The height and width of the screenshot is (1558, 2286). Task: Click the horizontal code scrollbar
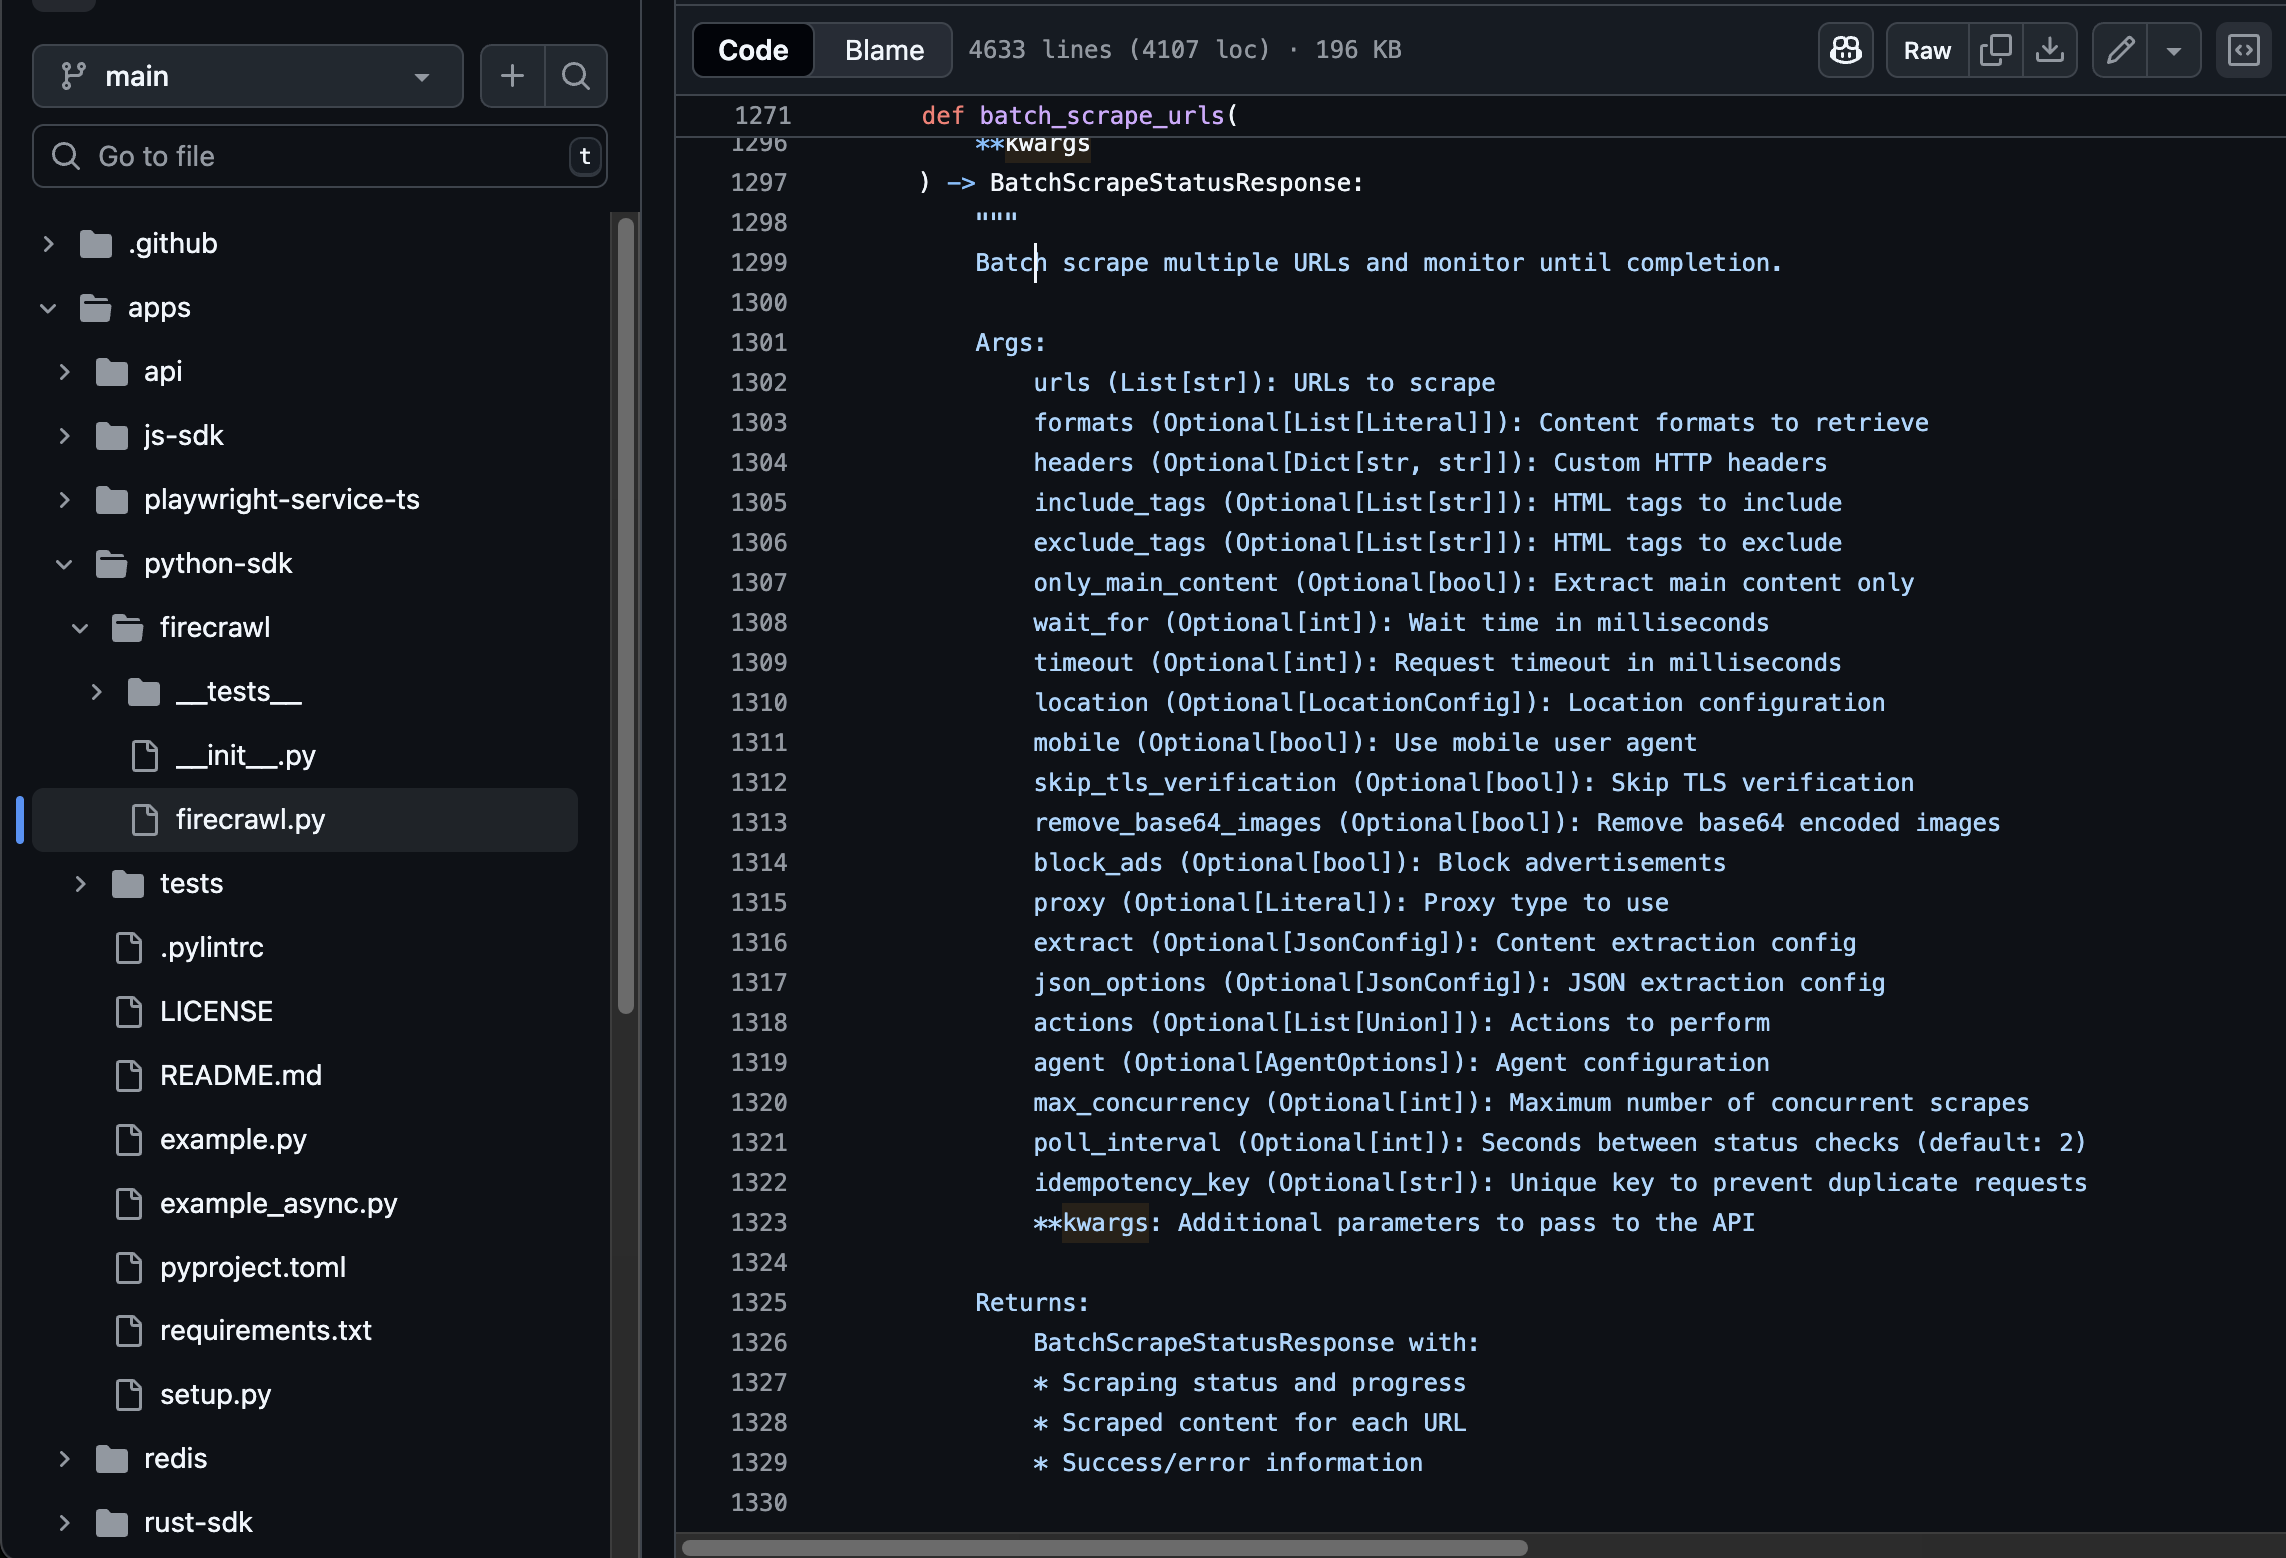click(x=1104, y=1547)
